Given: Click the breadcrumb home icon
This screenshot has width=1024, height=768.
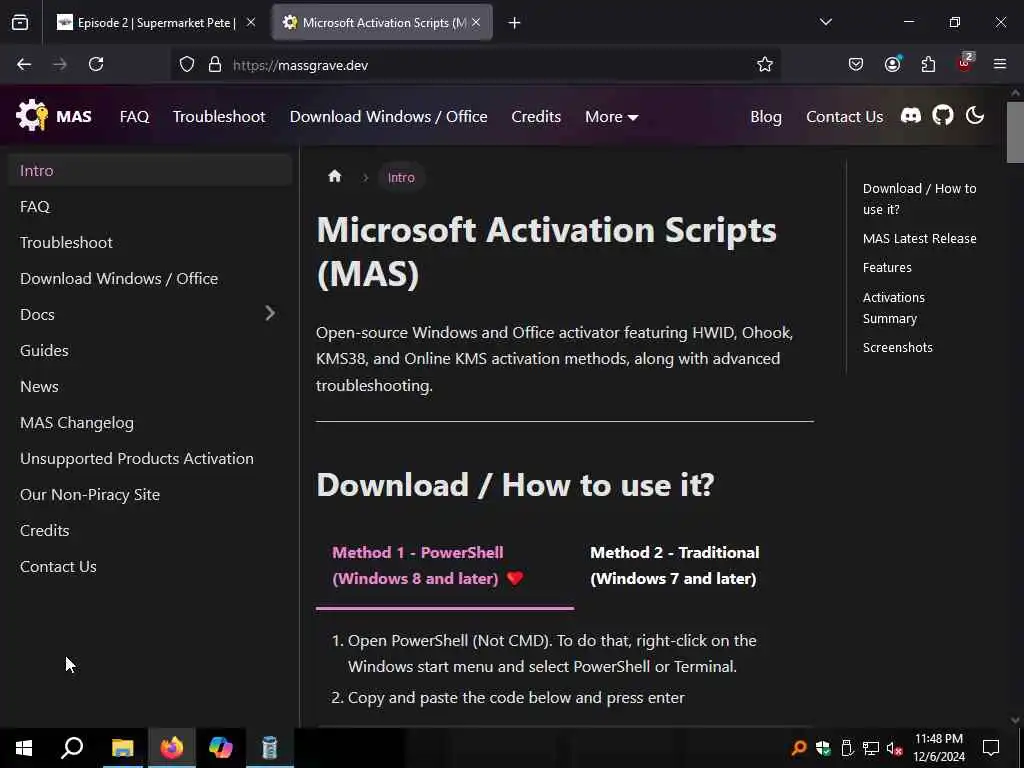Looking at the screenshot, I should point(334,176).
